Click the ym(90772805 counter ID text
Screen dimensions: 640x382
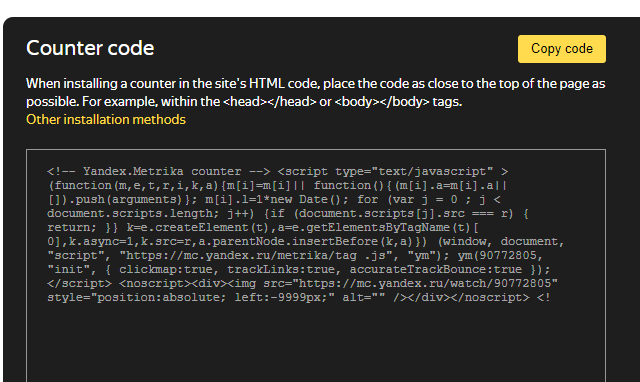(x=500, y=255)
